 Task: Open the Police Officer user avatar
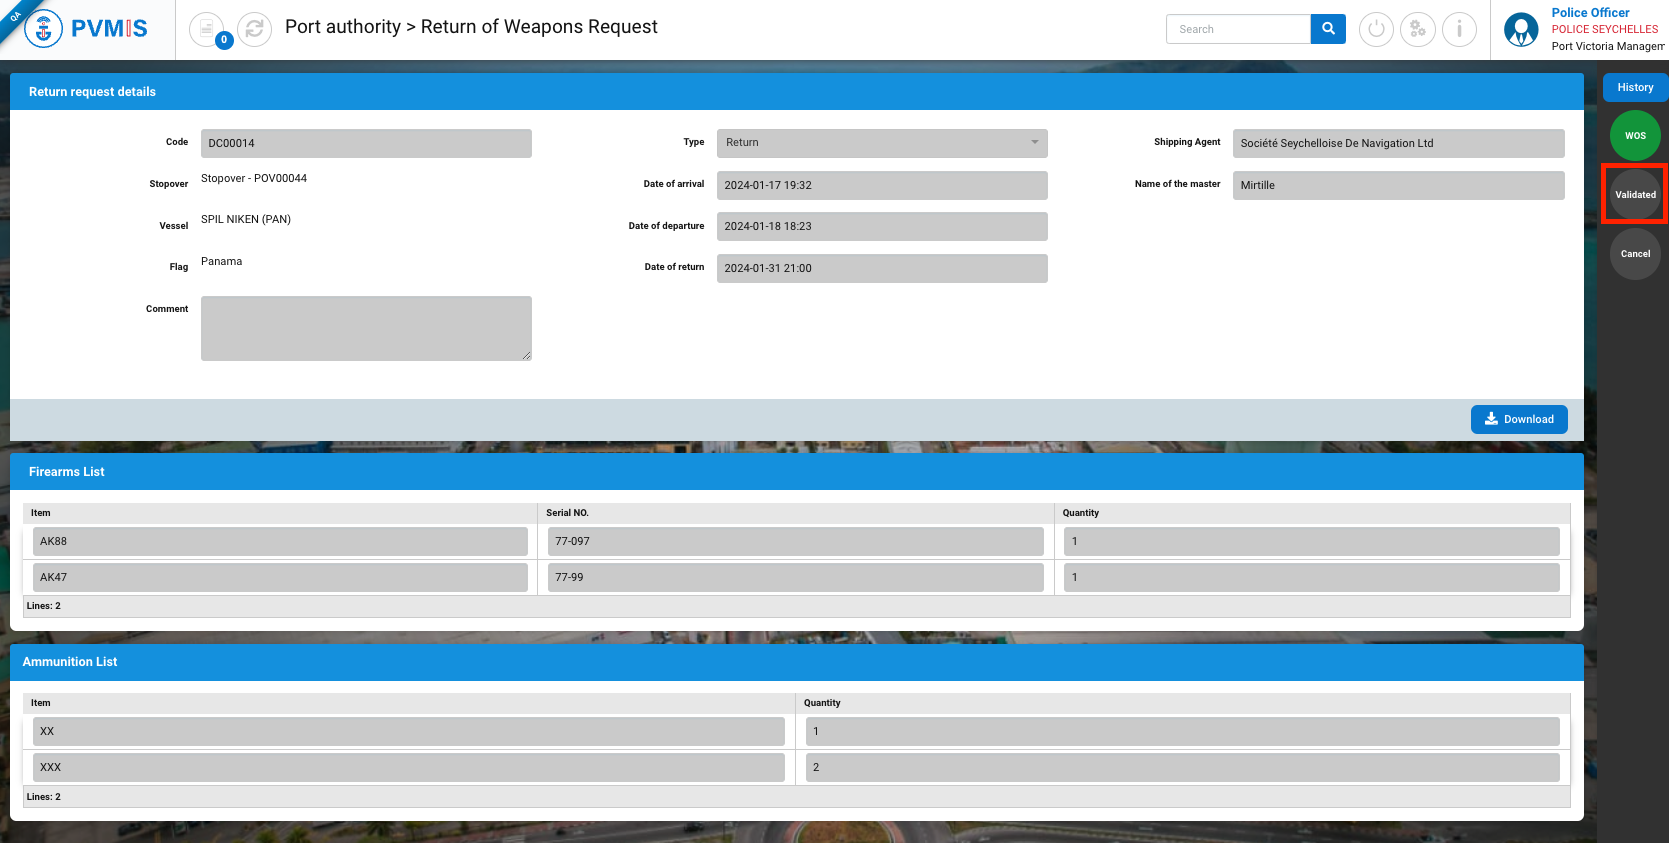(1521, 30)
